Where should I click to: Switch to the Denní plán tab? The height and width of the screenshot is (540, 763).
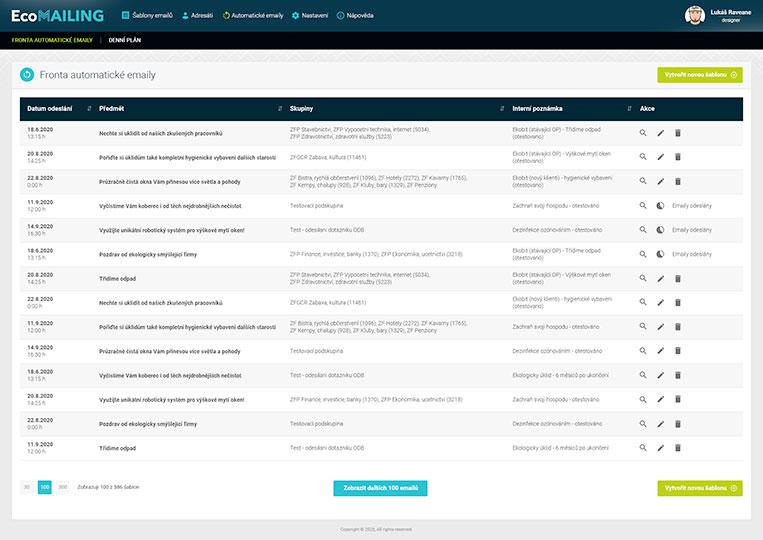click(x=124, y=40)
